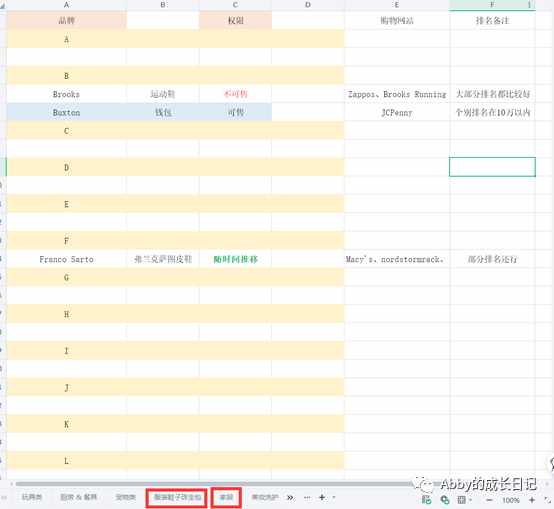Screen dimensions: 554x509
Task: Switch to second red-boxed sheet tab
Action: [226, 497]
